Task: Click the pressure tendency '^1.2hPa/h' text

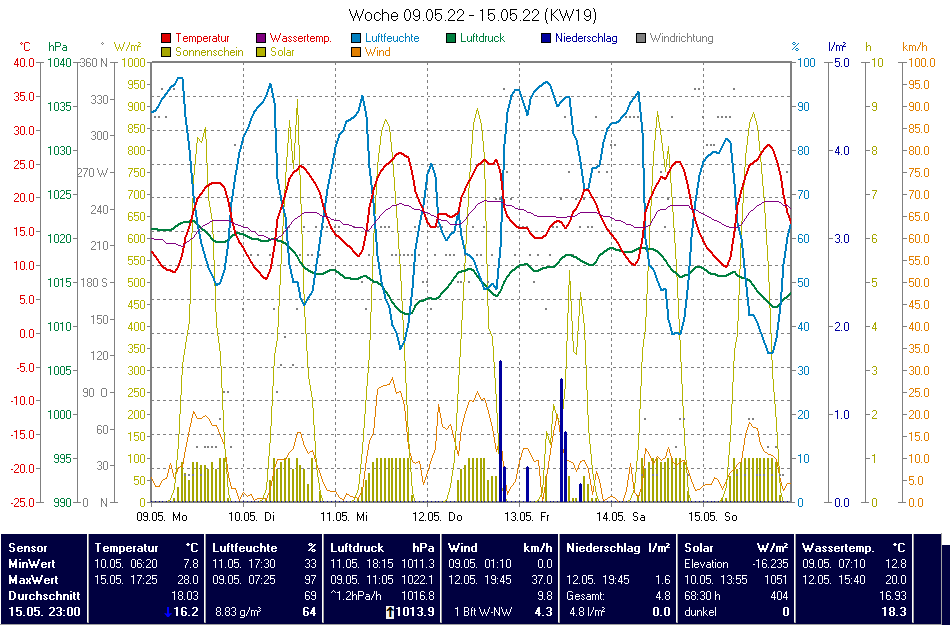Action: pos(356,596)
